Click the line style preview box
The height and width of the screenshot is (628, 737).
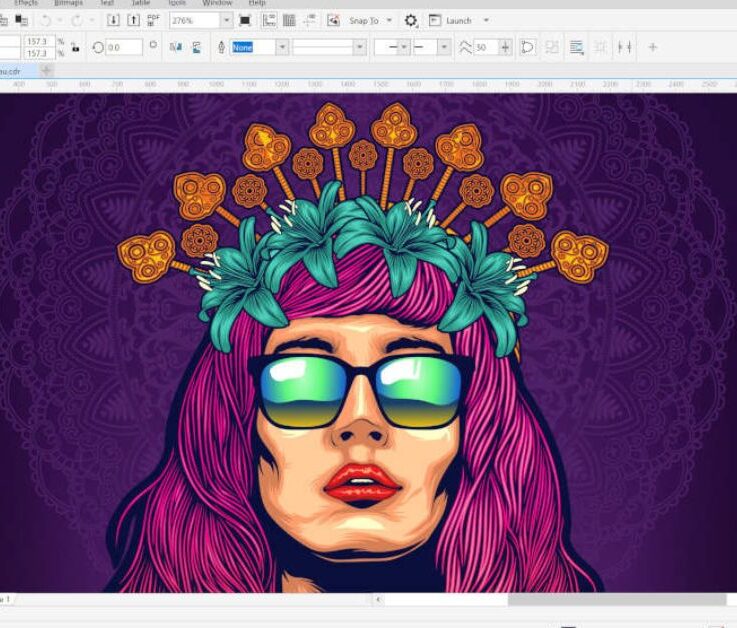pos(322,47)
